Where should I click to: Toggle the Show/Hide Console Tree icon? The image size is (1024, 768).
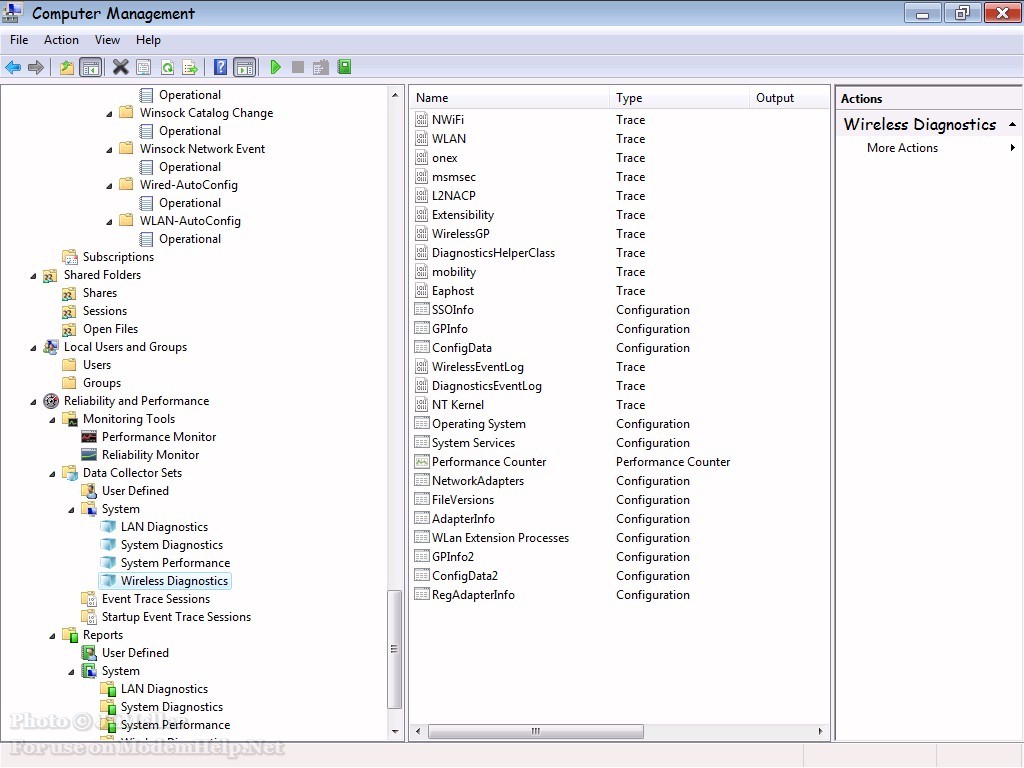[x=91, y=67]
